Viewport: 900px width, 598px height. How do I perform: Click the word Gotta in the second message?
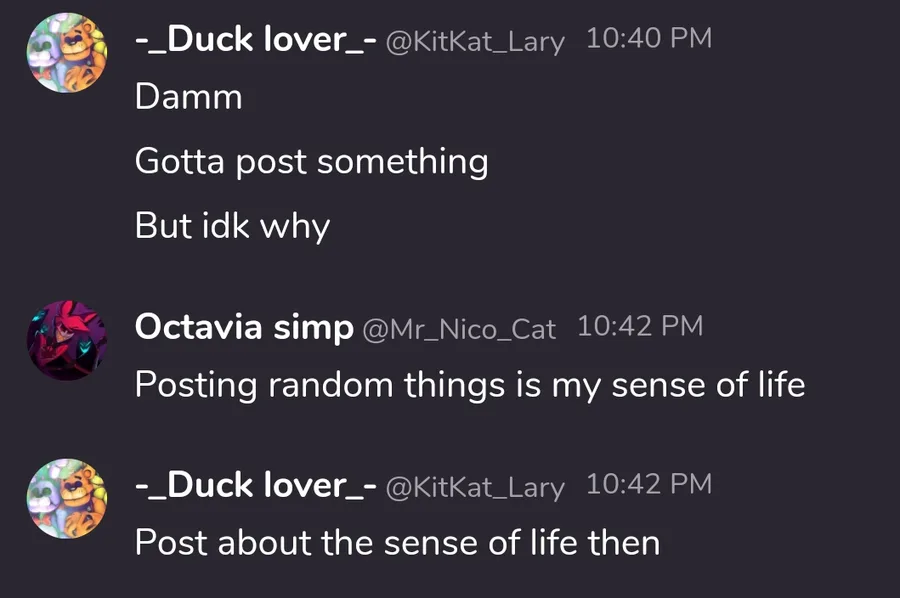[x=180, y=161]
